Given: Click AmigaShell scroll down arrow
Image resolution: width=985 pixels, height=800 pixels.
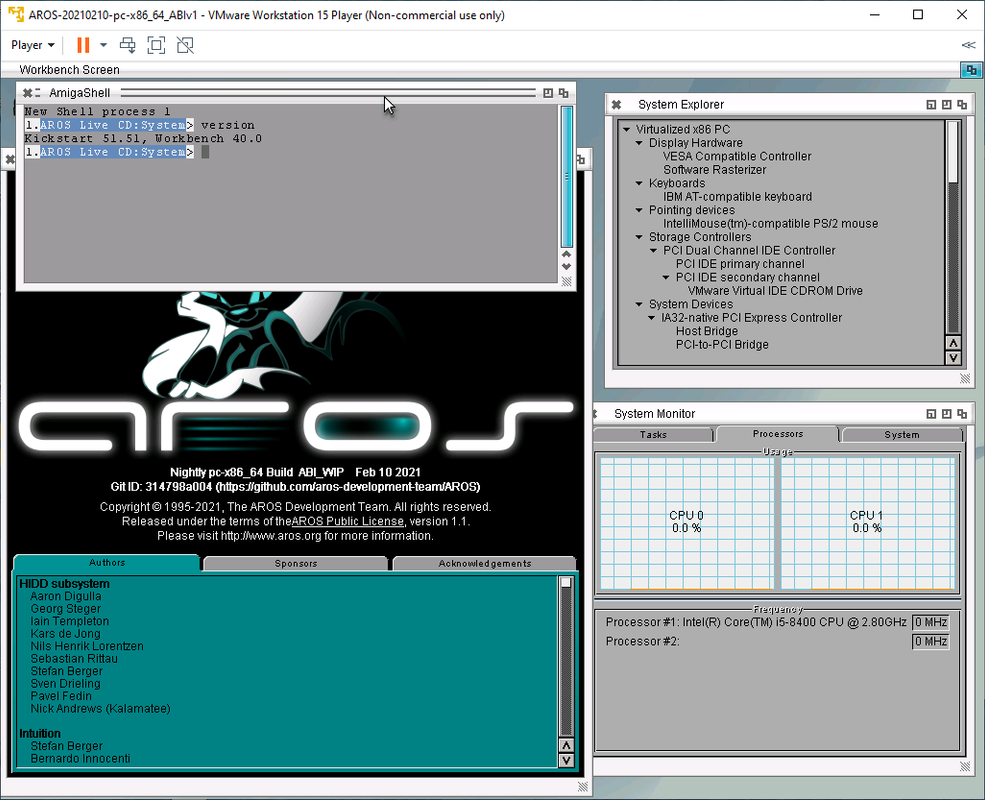Looking at the screenshot, I should [x=567, y=266].
